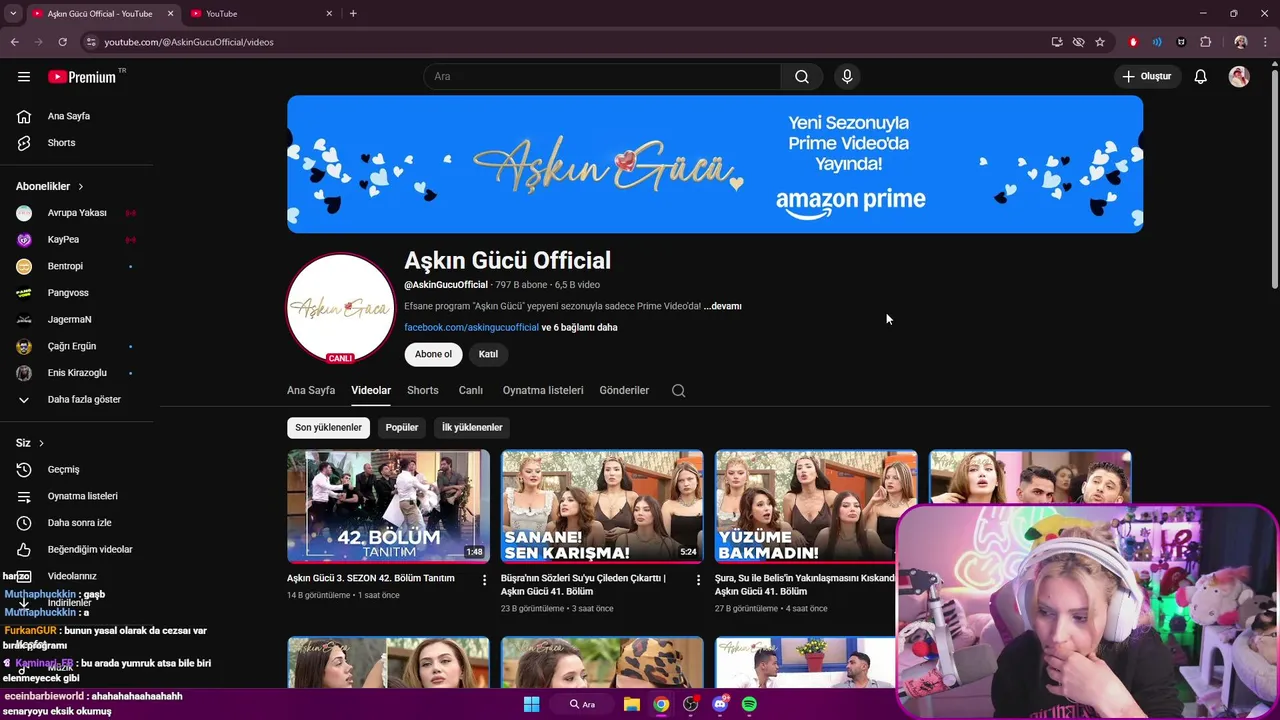Select the İlk yüklenenler filter chip

[x=472, y=428]
